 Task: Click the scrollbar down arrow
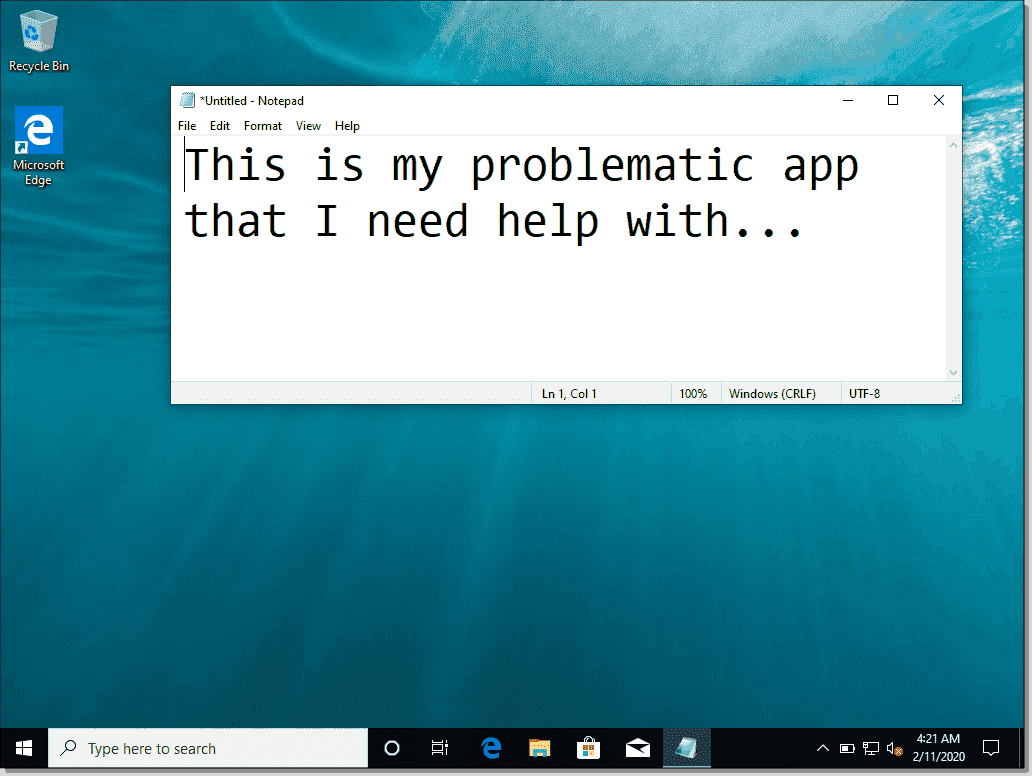952,373
